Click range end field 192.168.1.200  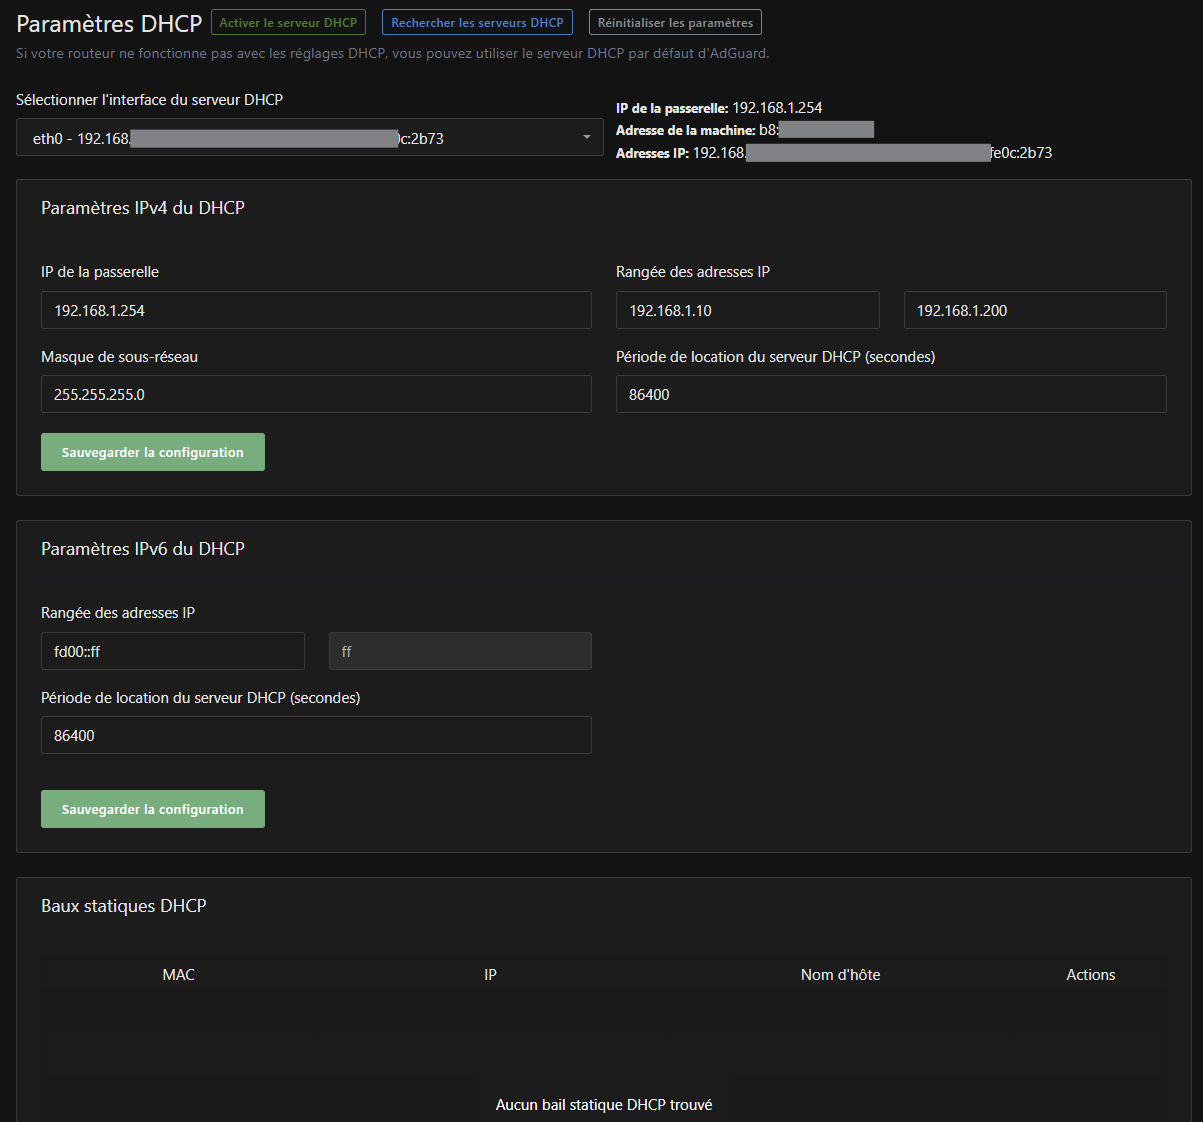pos(1034,310)
